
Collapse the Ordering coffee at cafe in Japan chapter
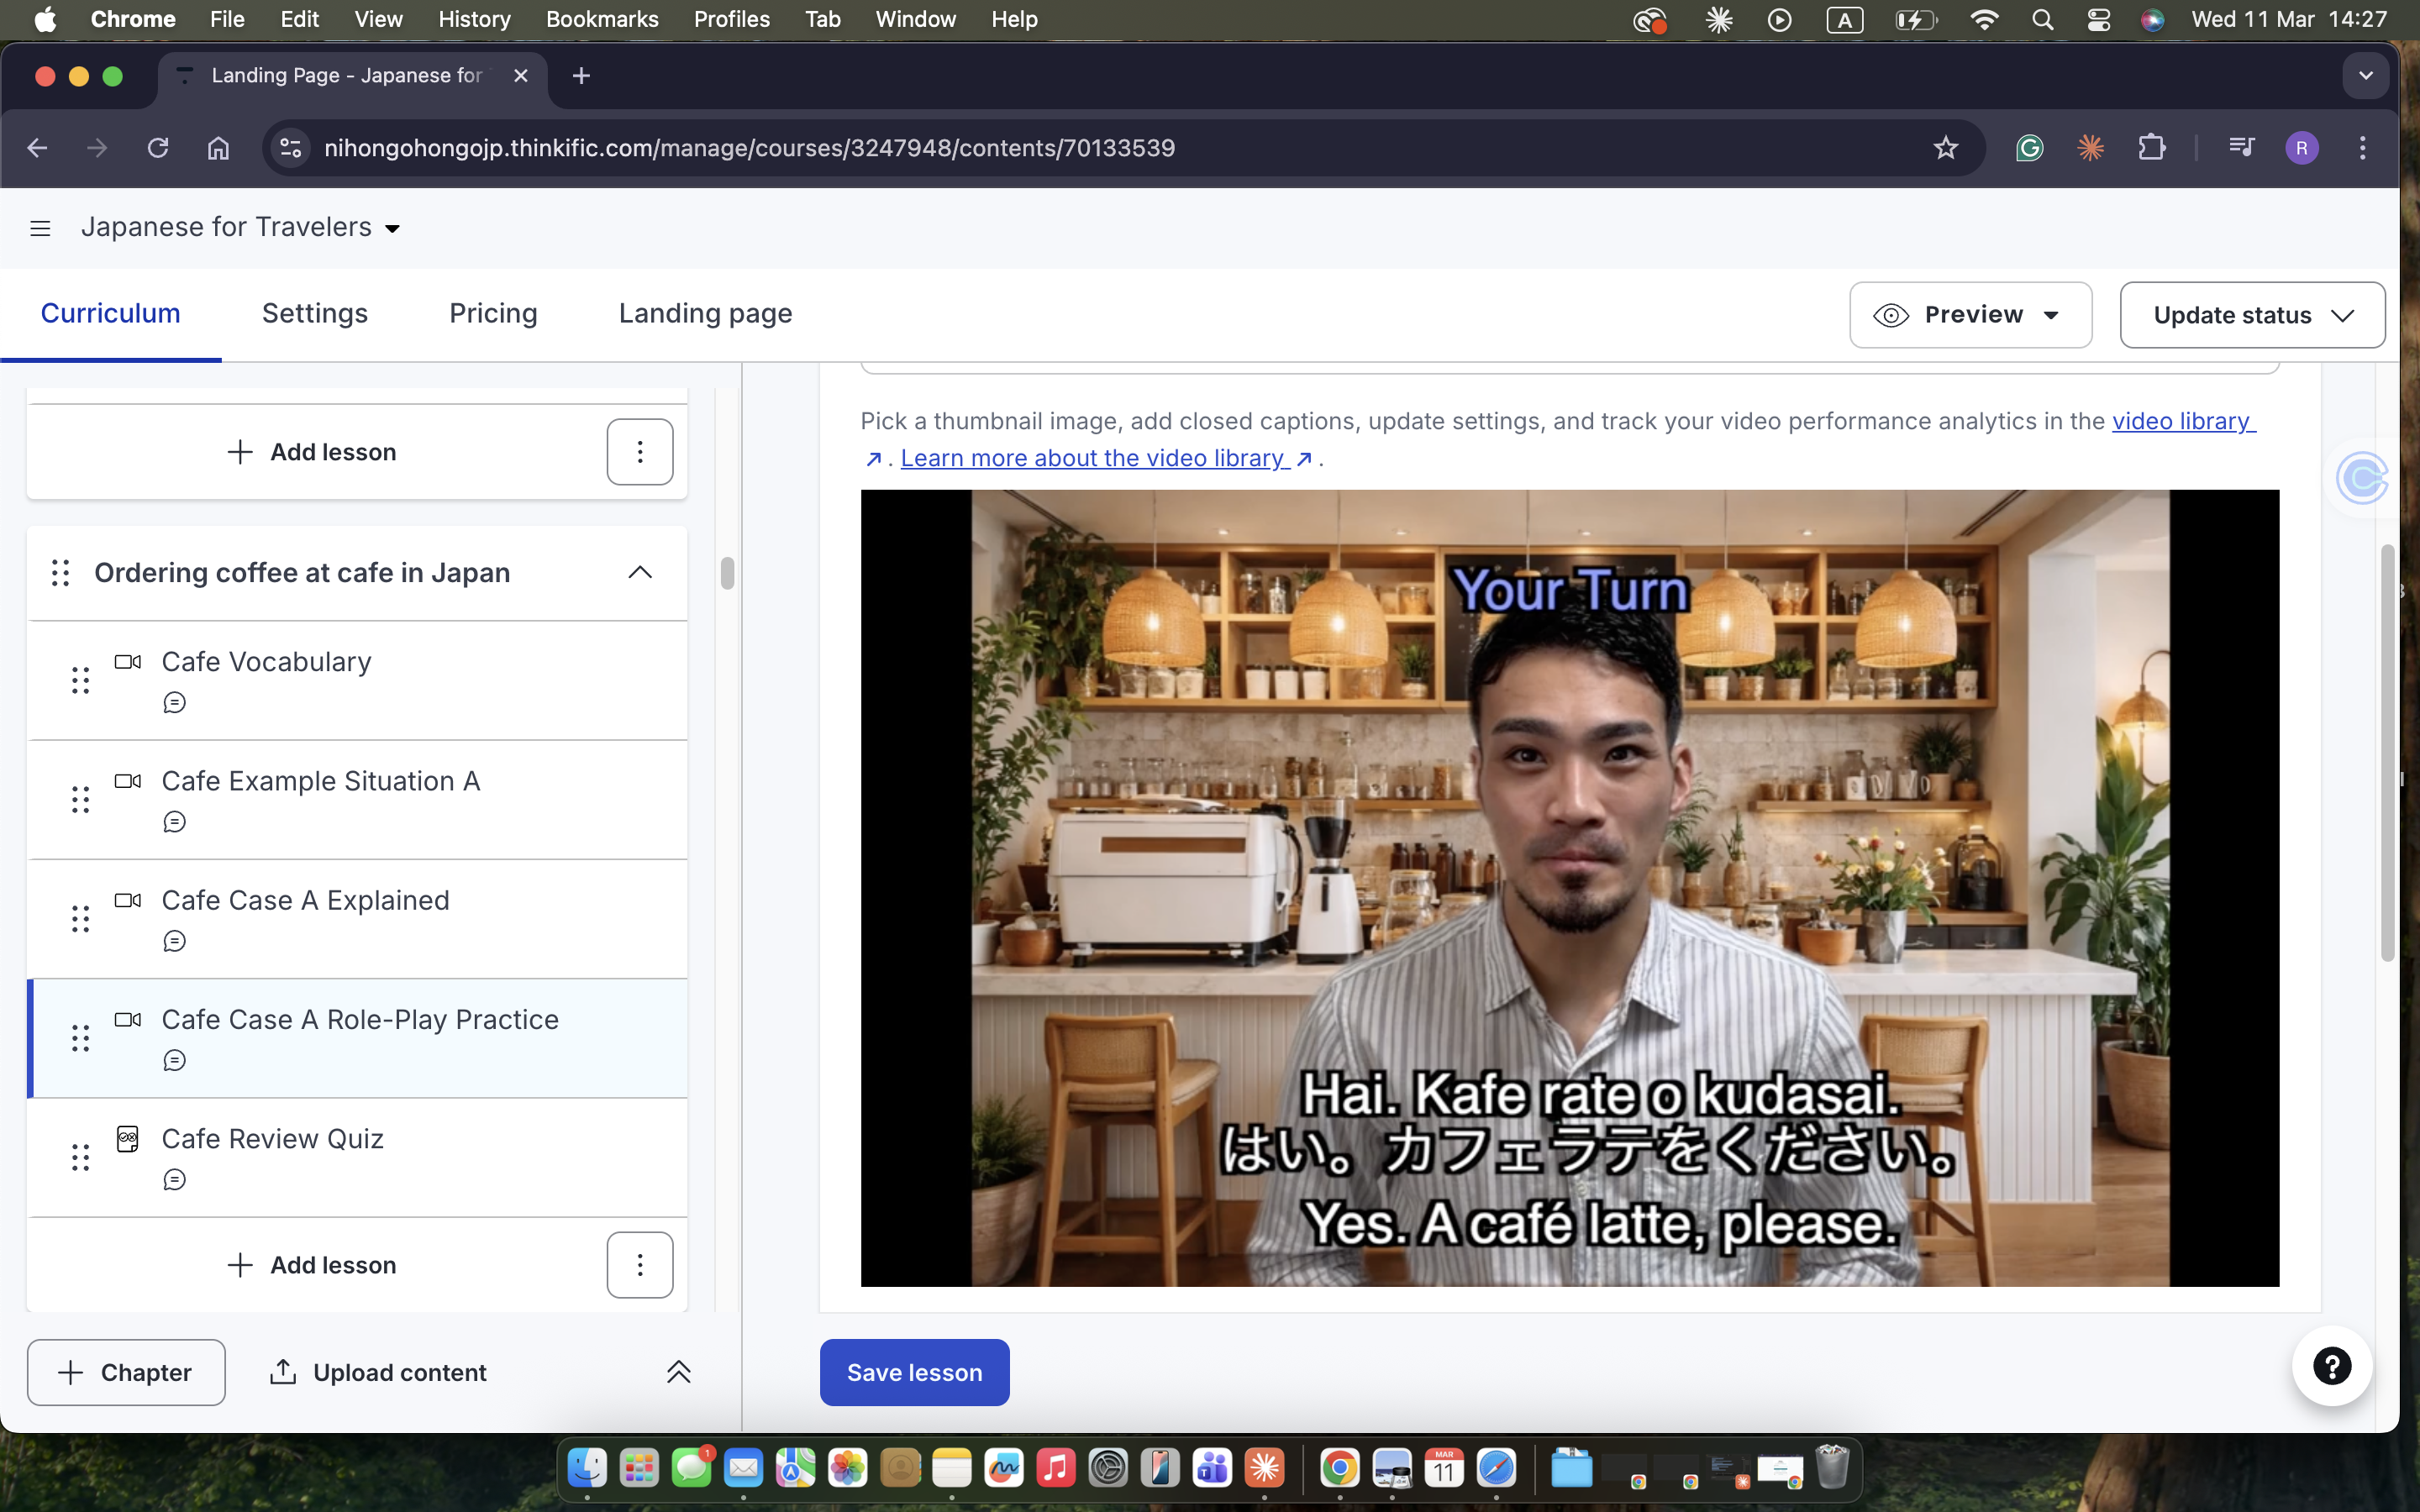point(640,572)
